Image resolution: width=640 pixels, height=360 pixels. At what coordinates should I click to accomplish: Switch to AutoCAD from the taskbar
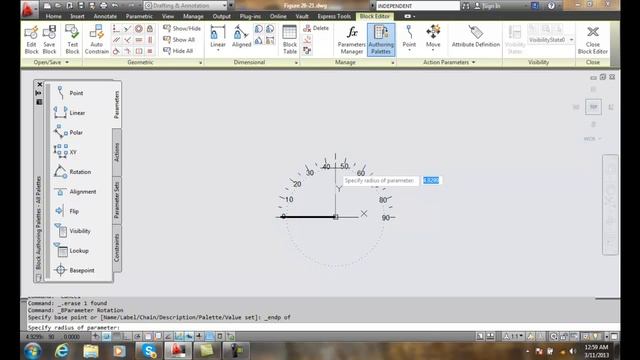click(x=178, y=351)
